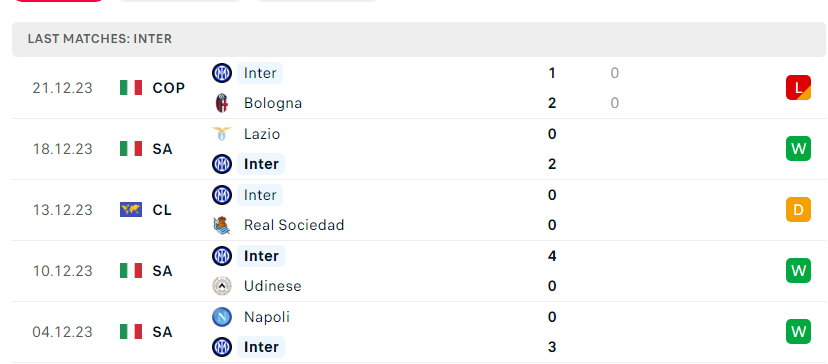Viewport: 828px width, 364px height.
Task: Click the Champions League flag icon
Action: [130, 210]
